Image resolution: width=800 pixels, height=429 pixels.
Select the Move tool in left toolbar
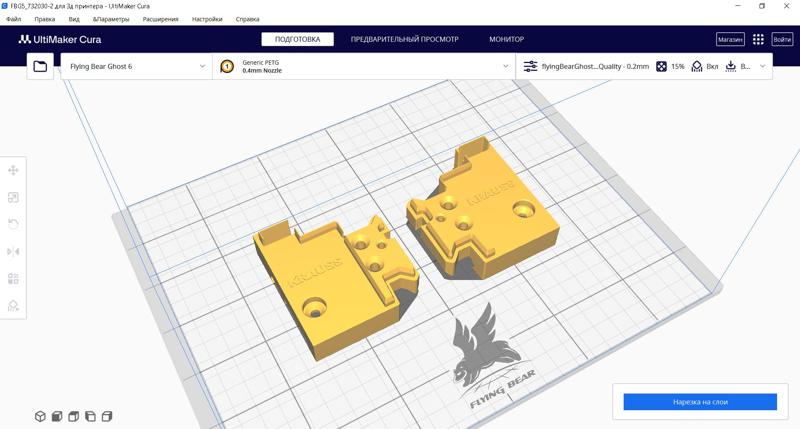point(13,170)
